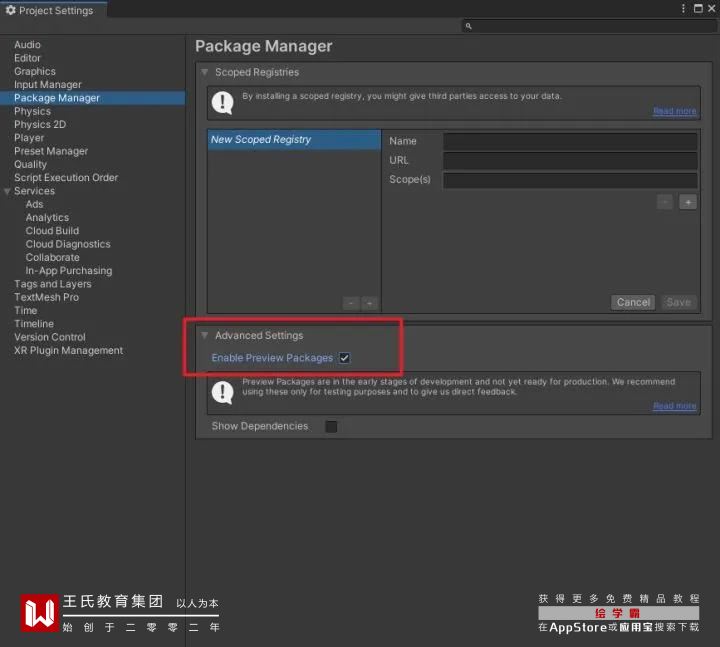The width and height of the screenshot is (720, 647).
Task: Collapse the Advanced Settings foldout
Action: point(205,335)
